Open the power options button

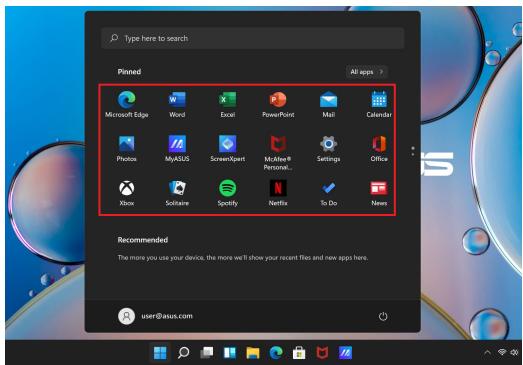coord(383,316)
